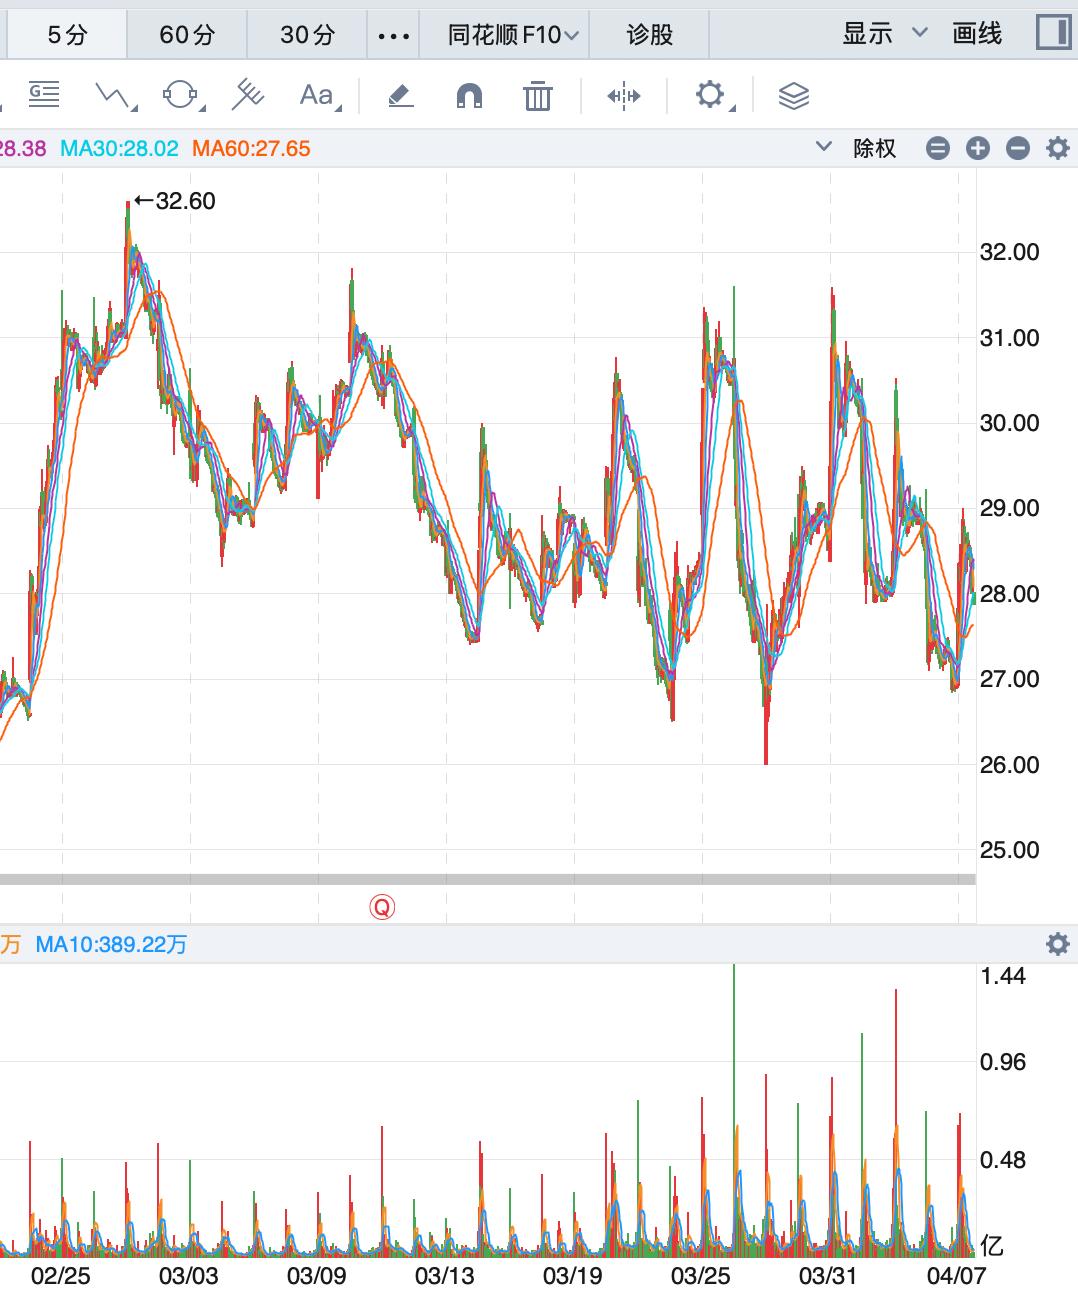Expand the chevron left of 除权
The image size is (1078, 1292).
(824, 147)
